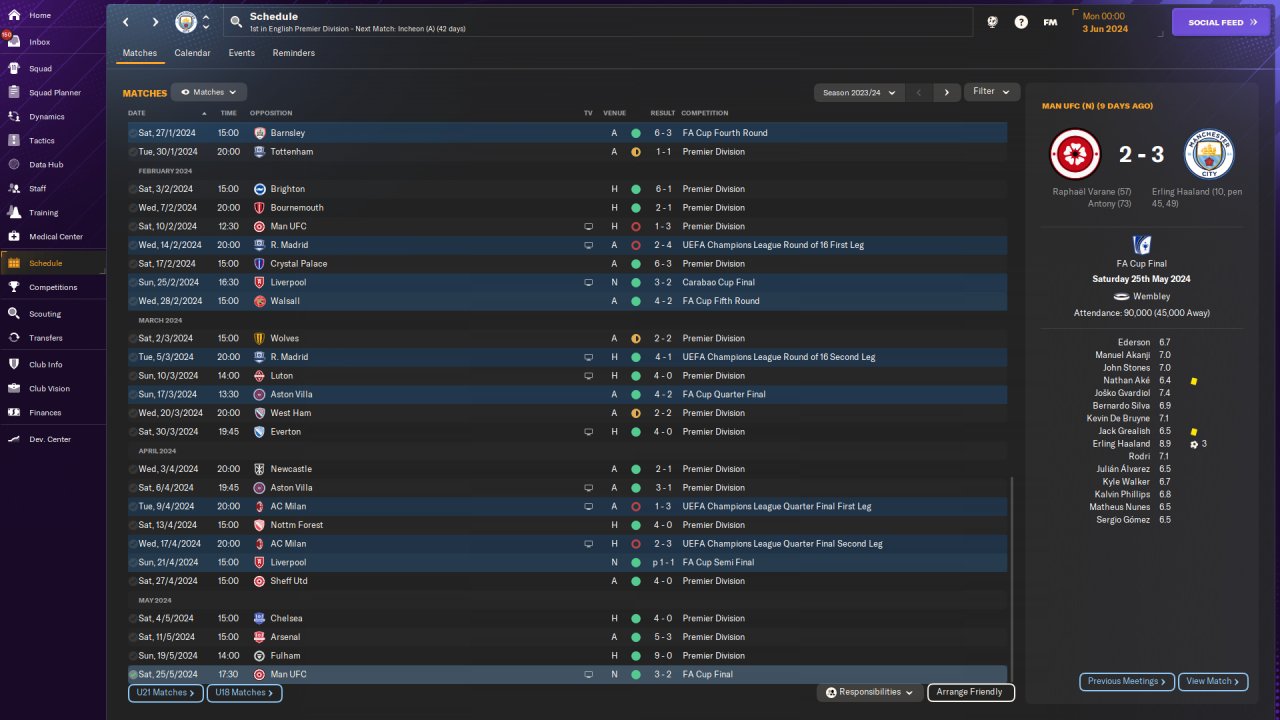Click the search magnifier icon
This screenshot has height=720, width=1280.
coord(235,22)
